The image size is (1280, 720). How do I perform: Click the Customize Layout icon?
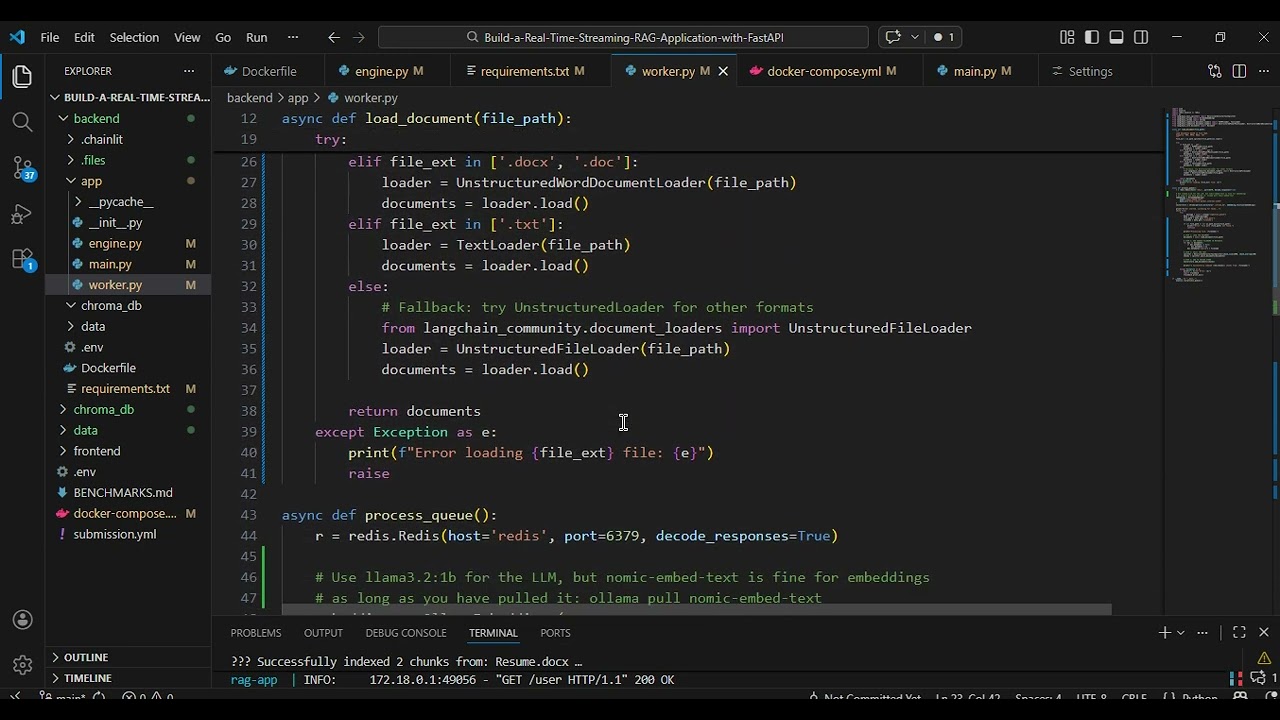[1067, 37]
